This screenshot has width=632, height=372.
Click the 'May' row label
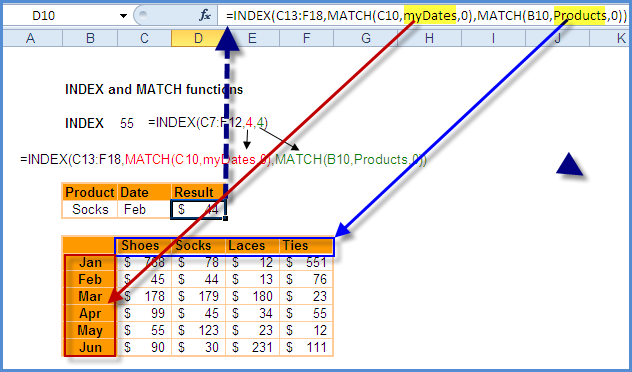coord(90,330)
